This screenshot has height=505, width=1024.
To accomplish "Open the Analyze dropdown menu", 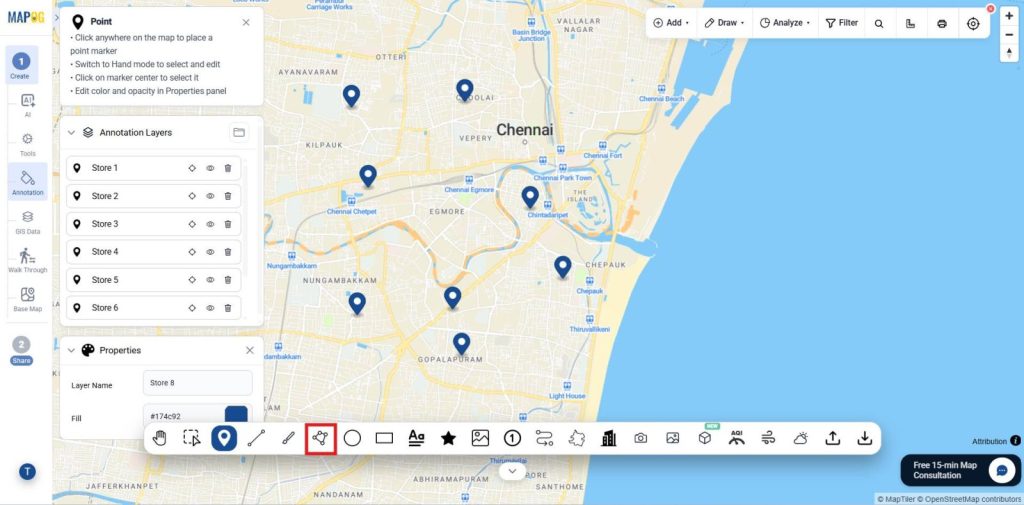I will click(784, 23).
